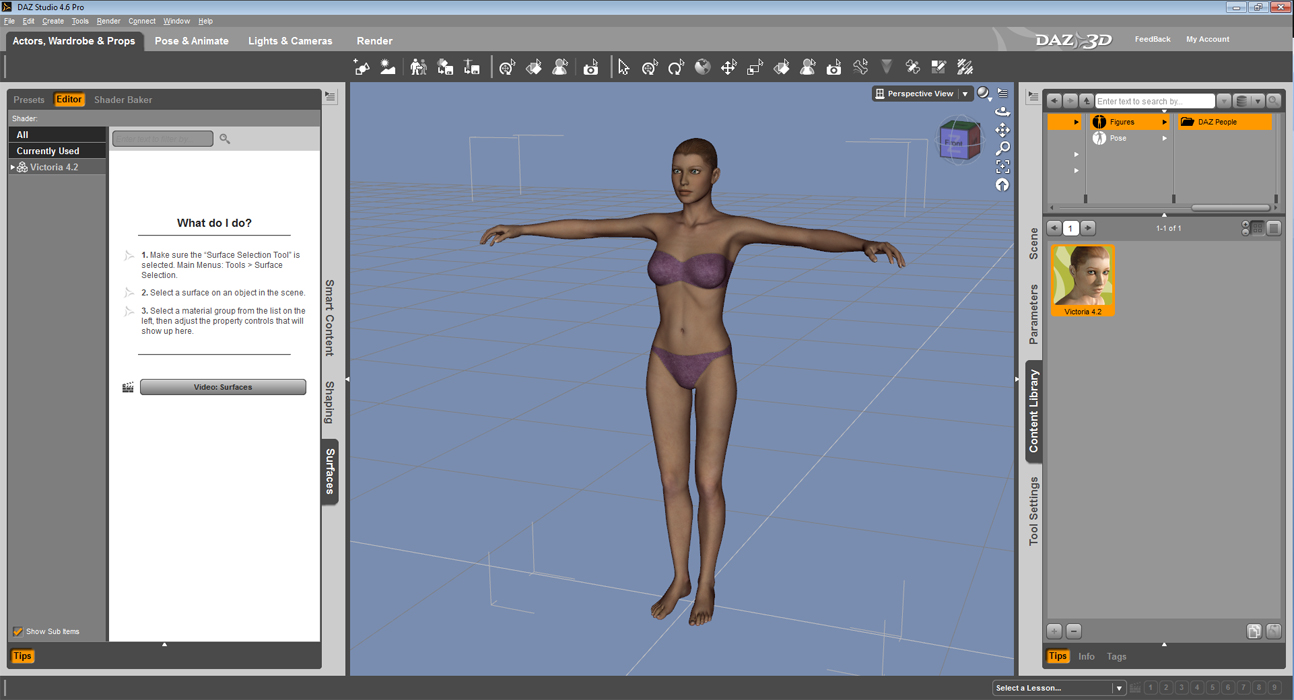This screenshot has width=1294, height=700.
Task: Open the Parameters side tab
Action: pos(1034,314)
